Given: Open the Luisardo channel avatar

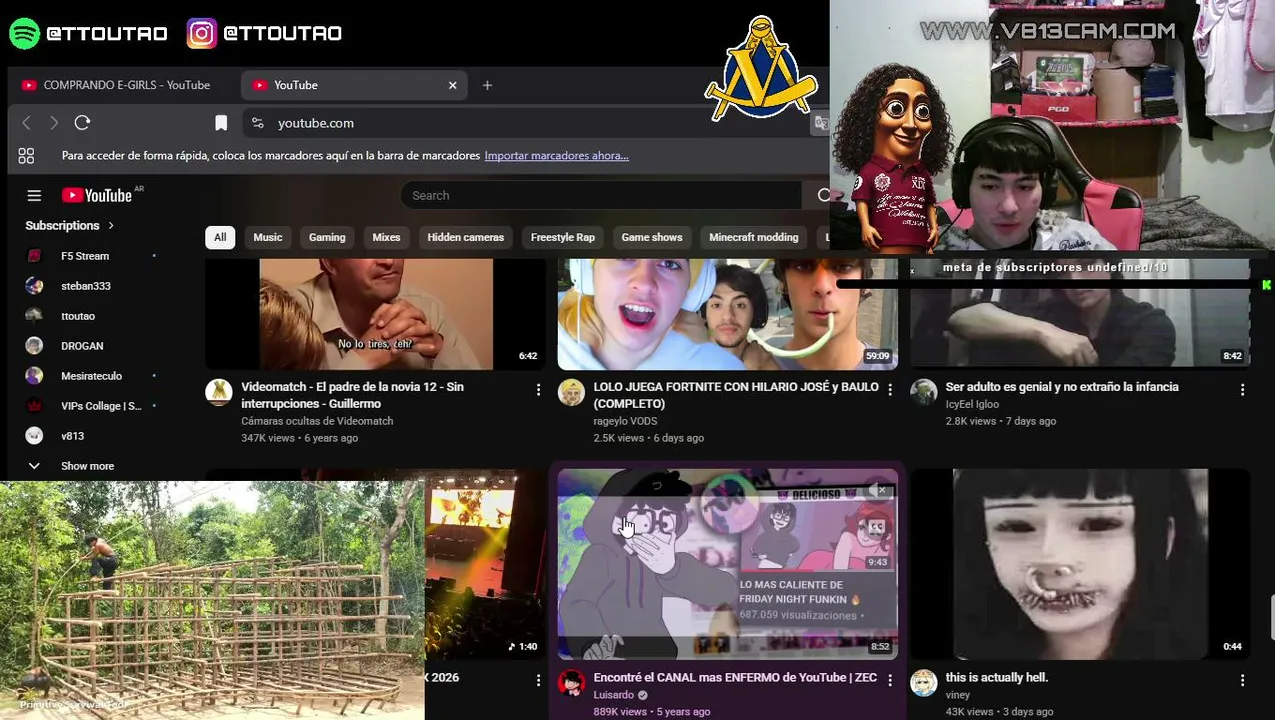Looking at the screenshot, I should tap(571, 683).
